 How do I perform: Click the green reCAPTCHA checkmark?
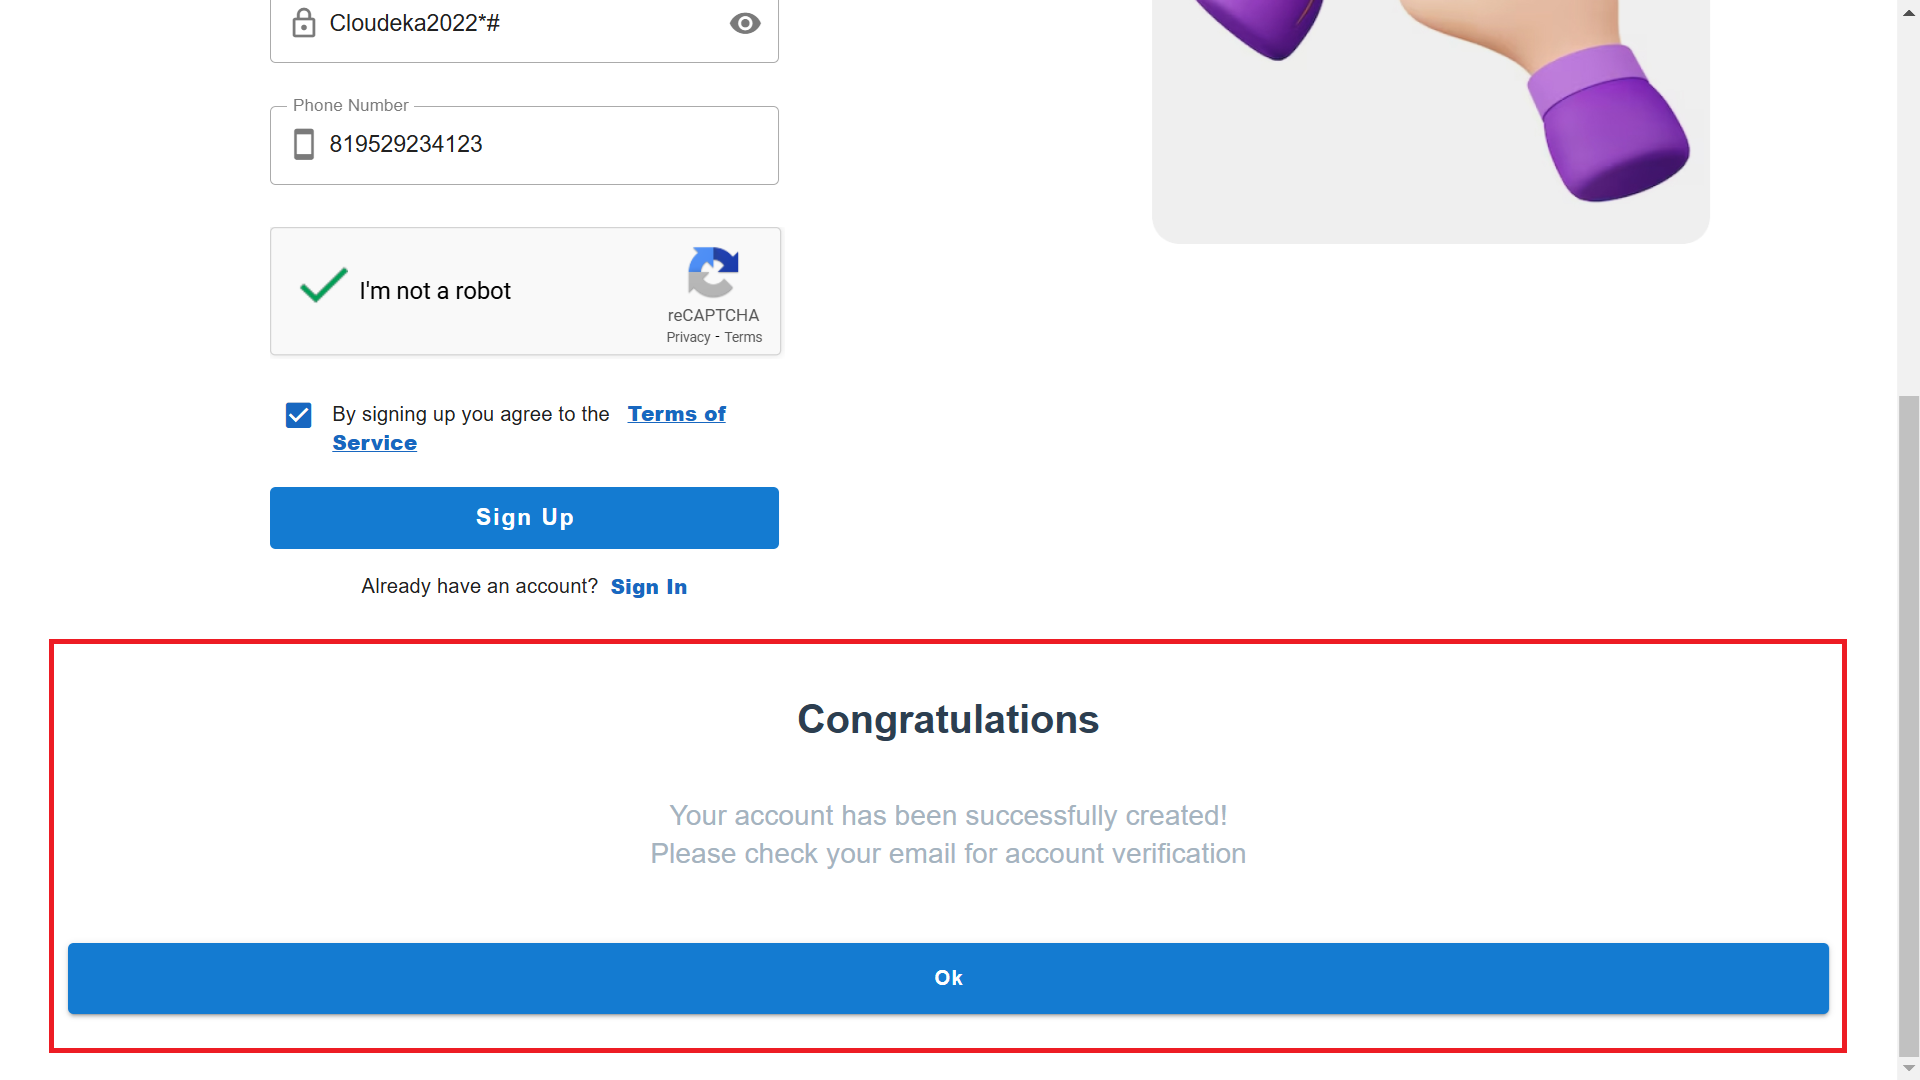pos(323,286)
